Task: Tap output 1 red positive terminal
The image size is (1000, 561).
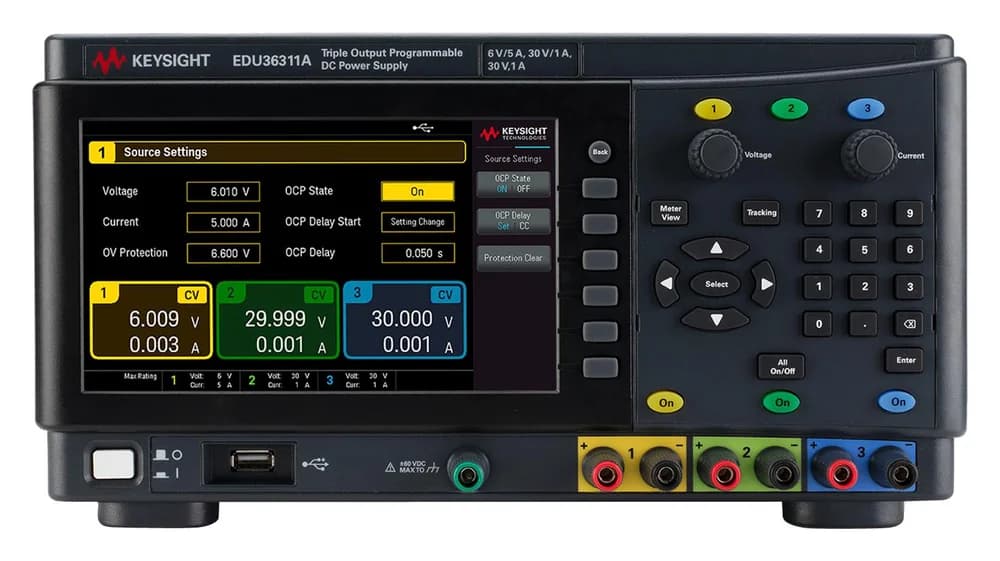Action: (x=603, y=472)
